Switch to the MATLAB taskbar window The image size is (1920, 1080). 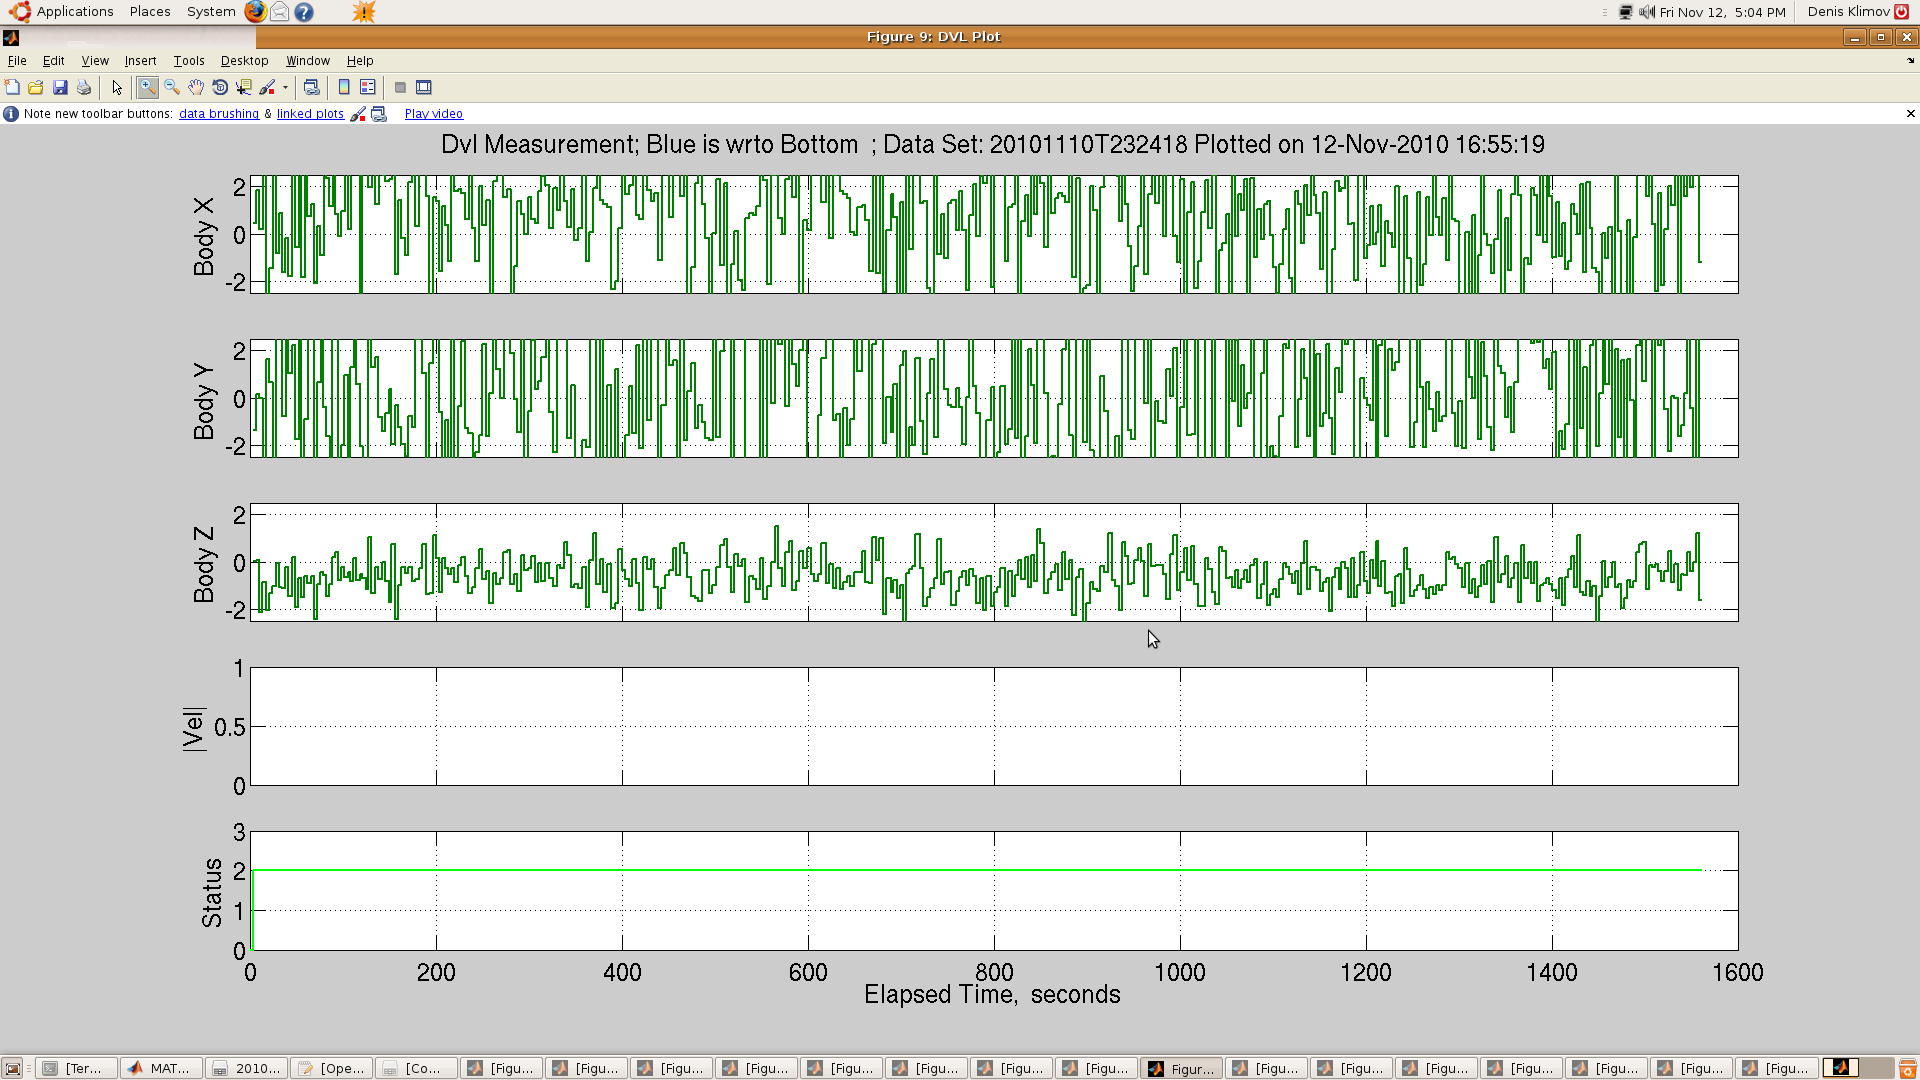161,1069
